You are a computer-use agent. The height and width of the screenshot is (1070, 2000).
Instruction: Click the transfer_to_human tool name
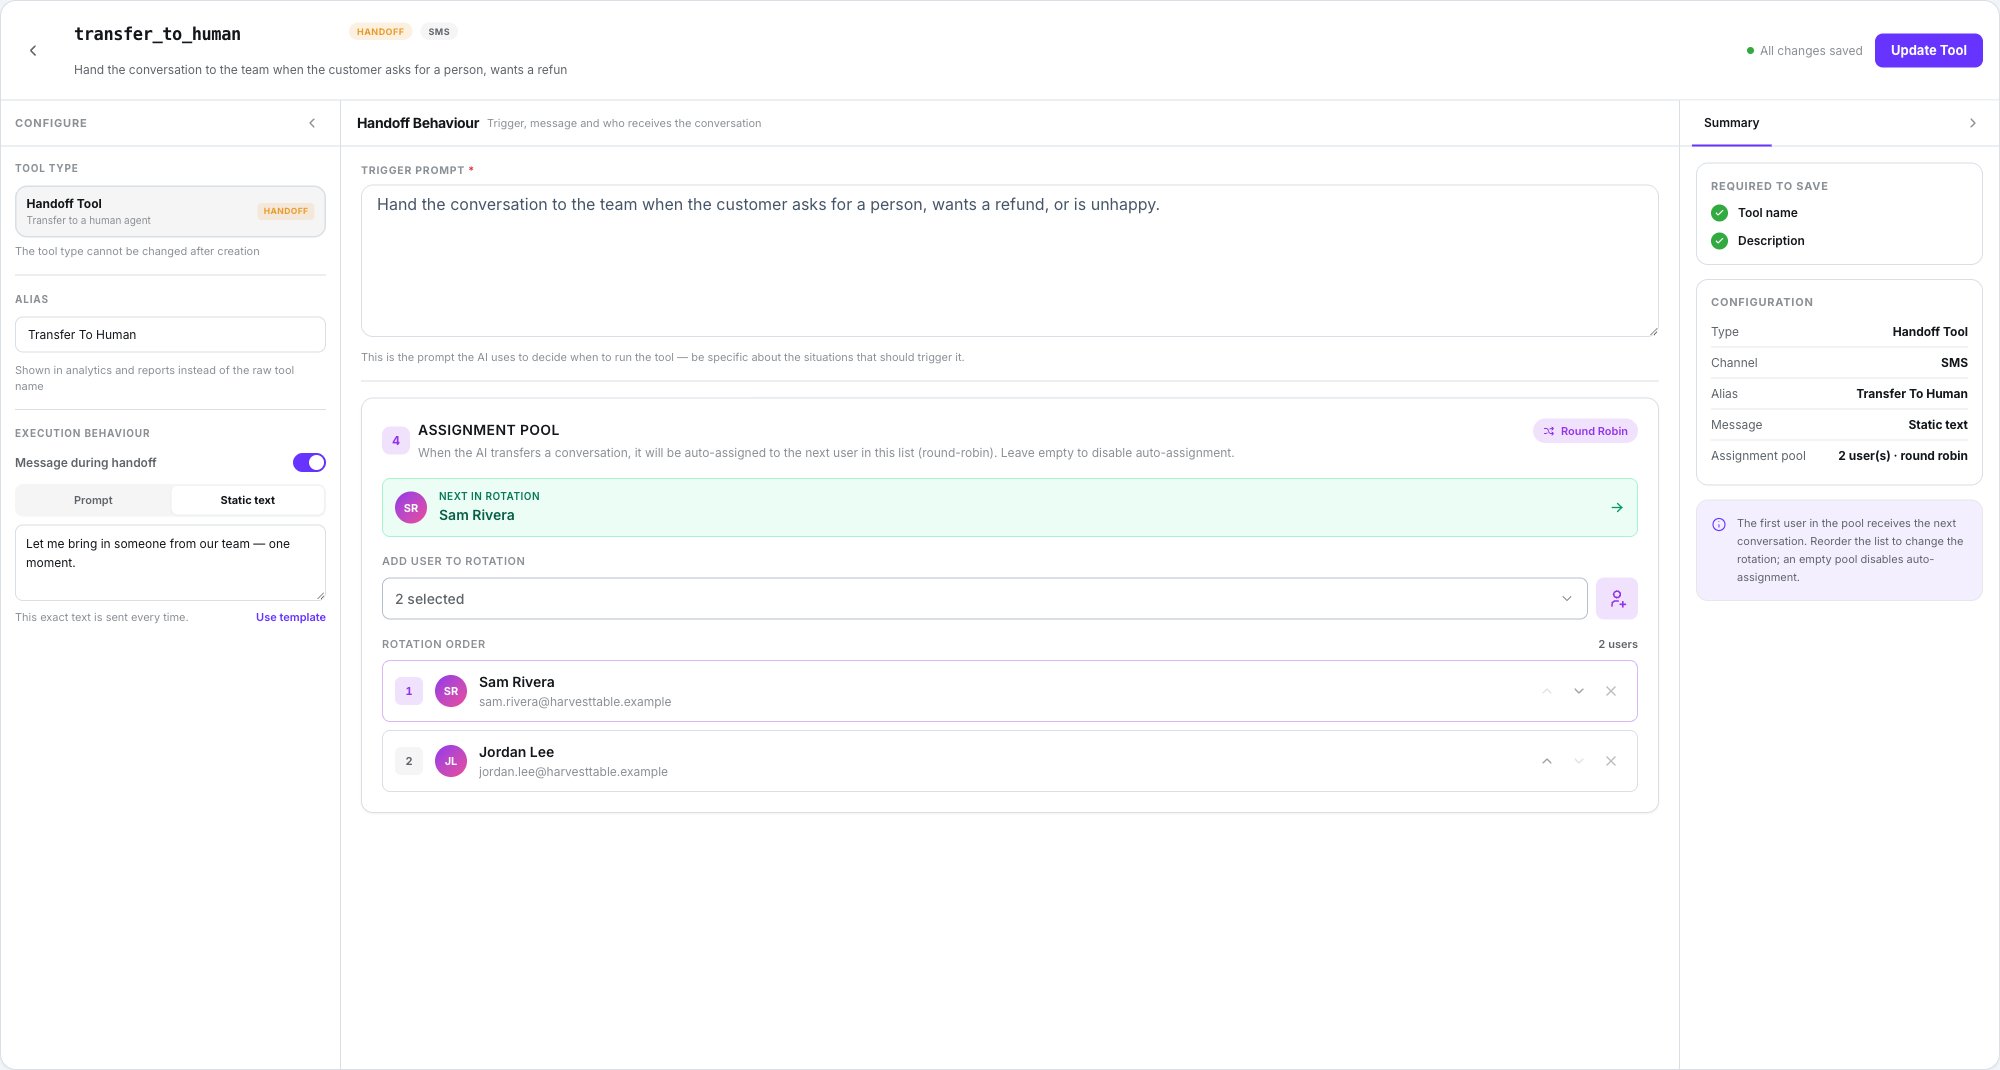coord(157,34)
